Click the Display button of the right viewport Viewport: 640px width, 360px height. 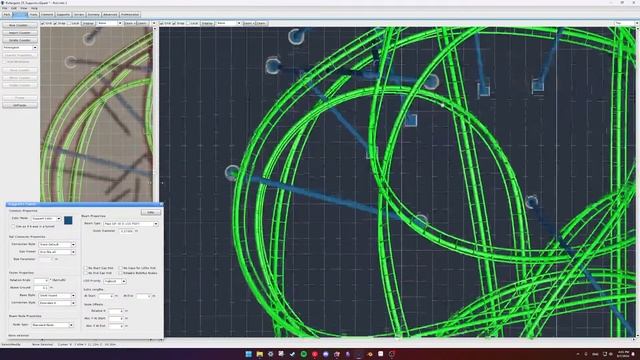[207, 23]
